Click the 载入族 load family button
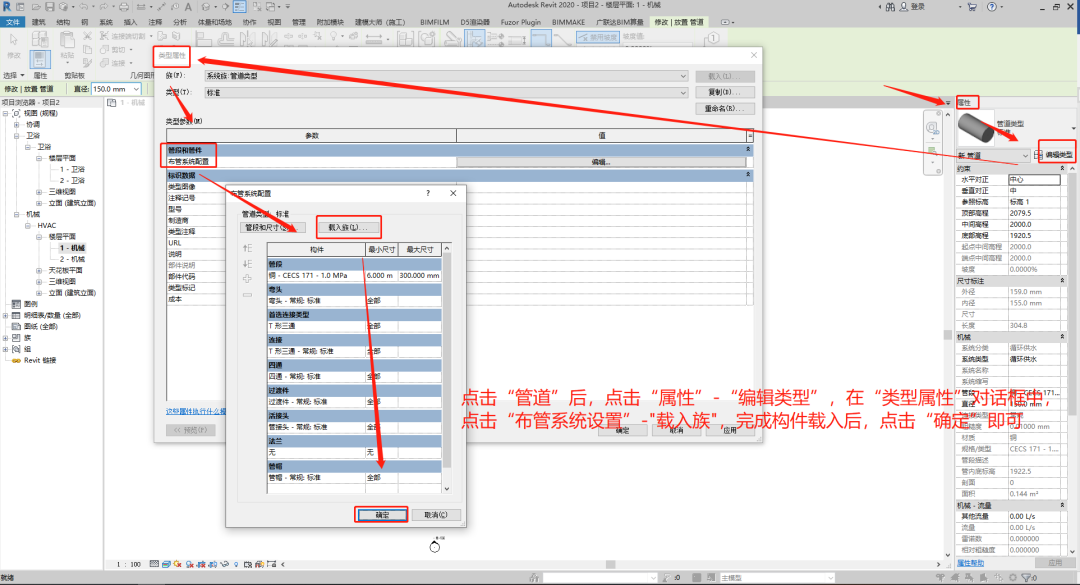 click(x=348, y=227)
